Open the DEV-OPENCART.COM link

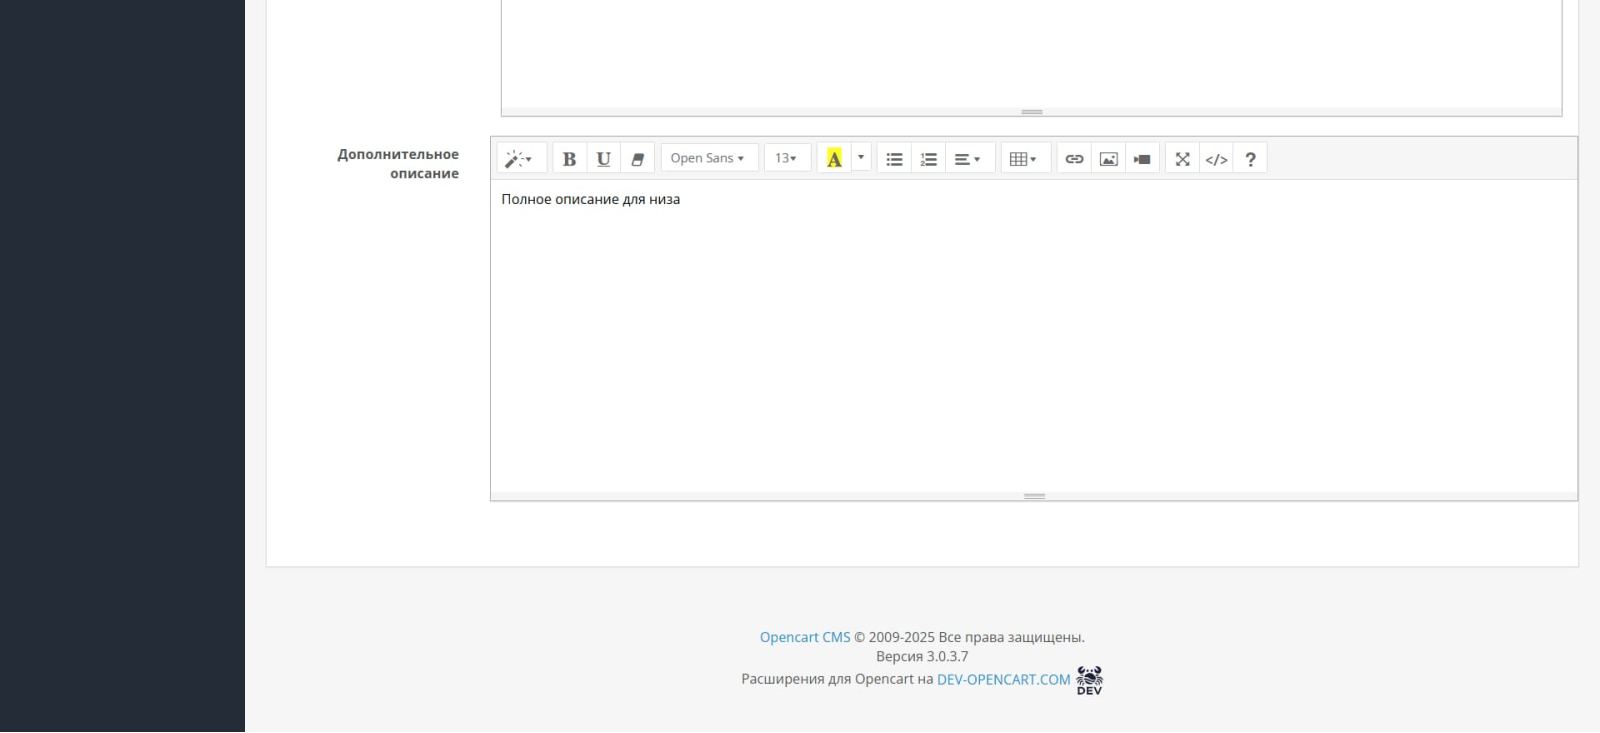tap(1004, 679)
